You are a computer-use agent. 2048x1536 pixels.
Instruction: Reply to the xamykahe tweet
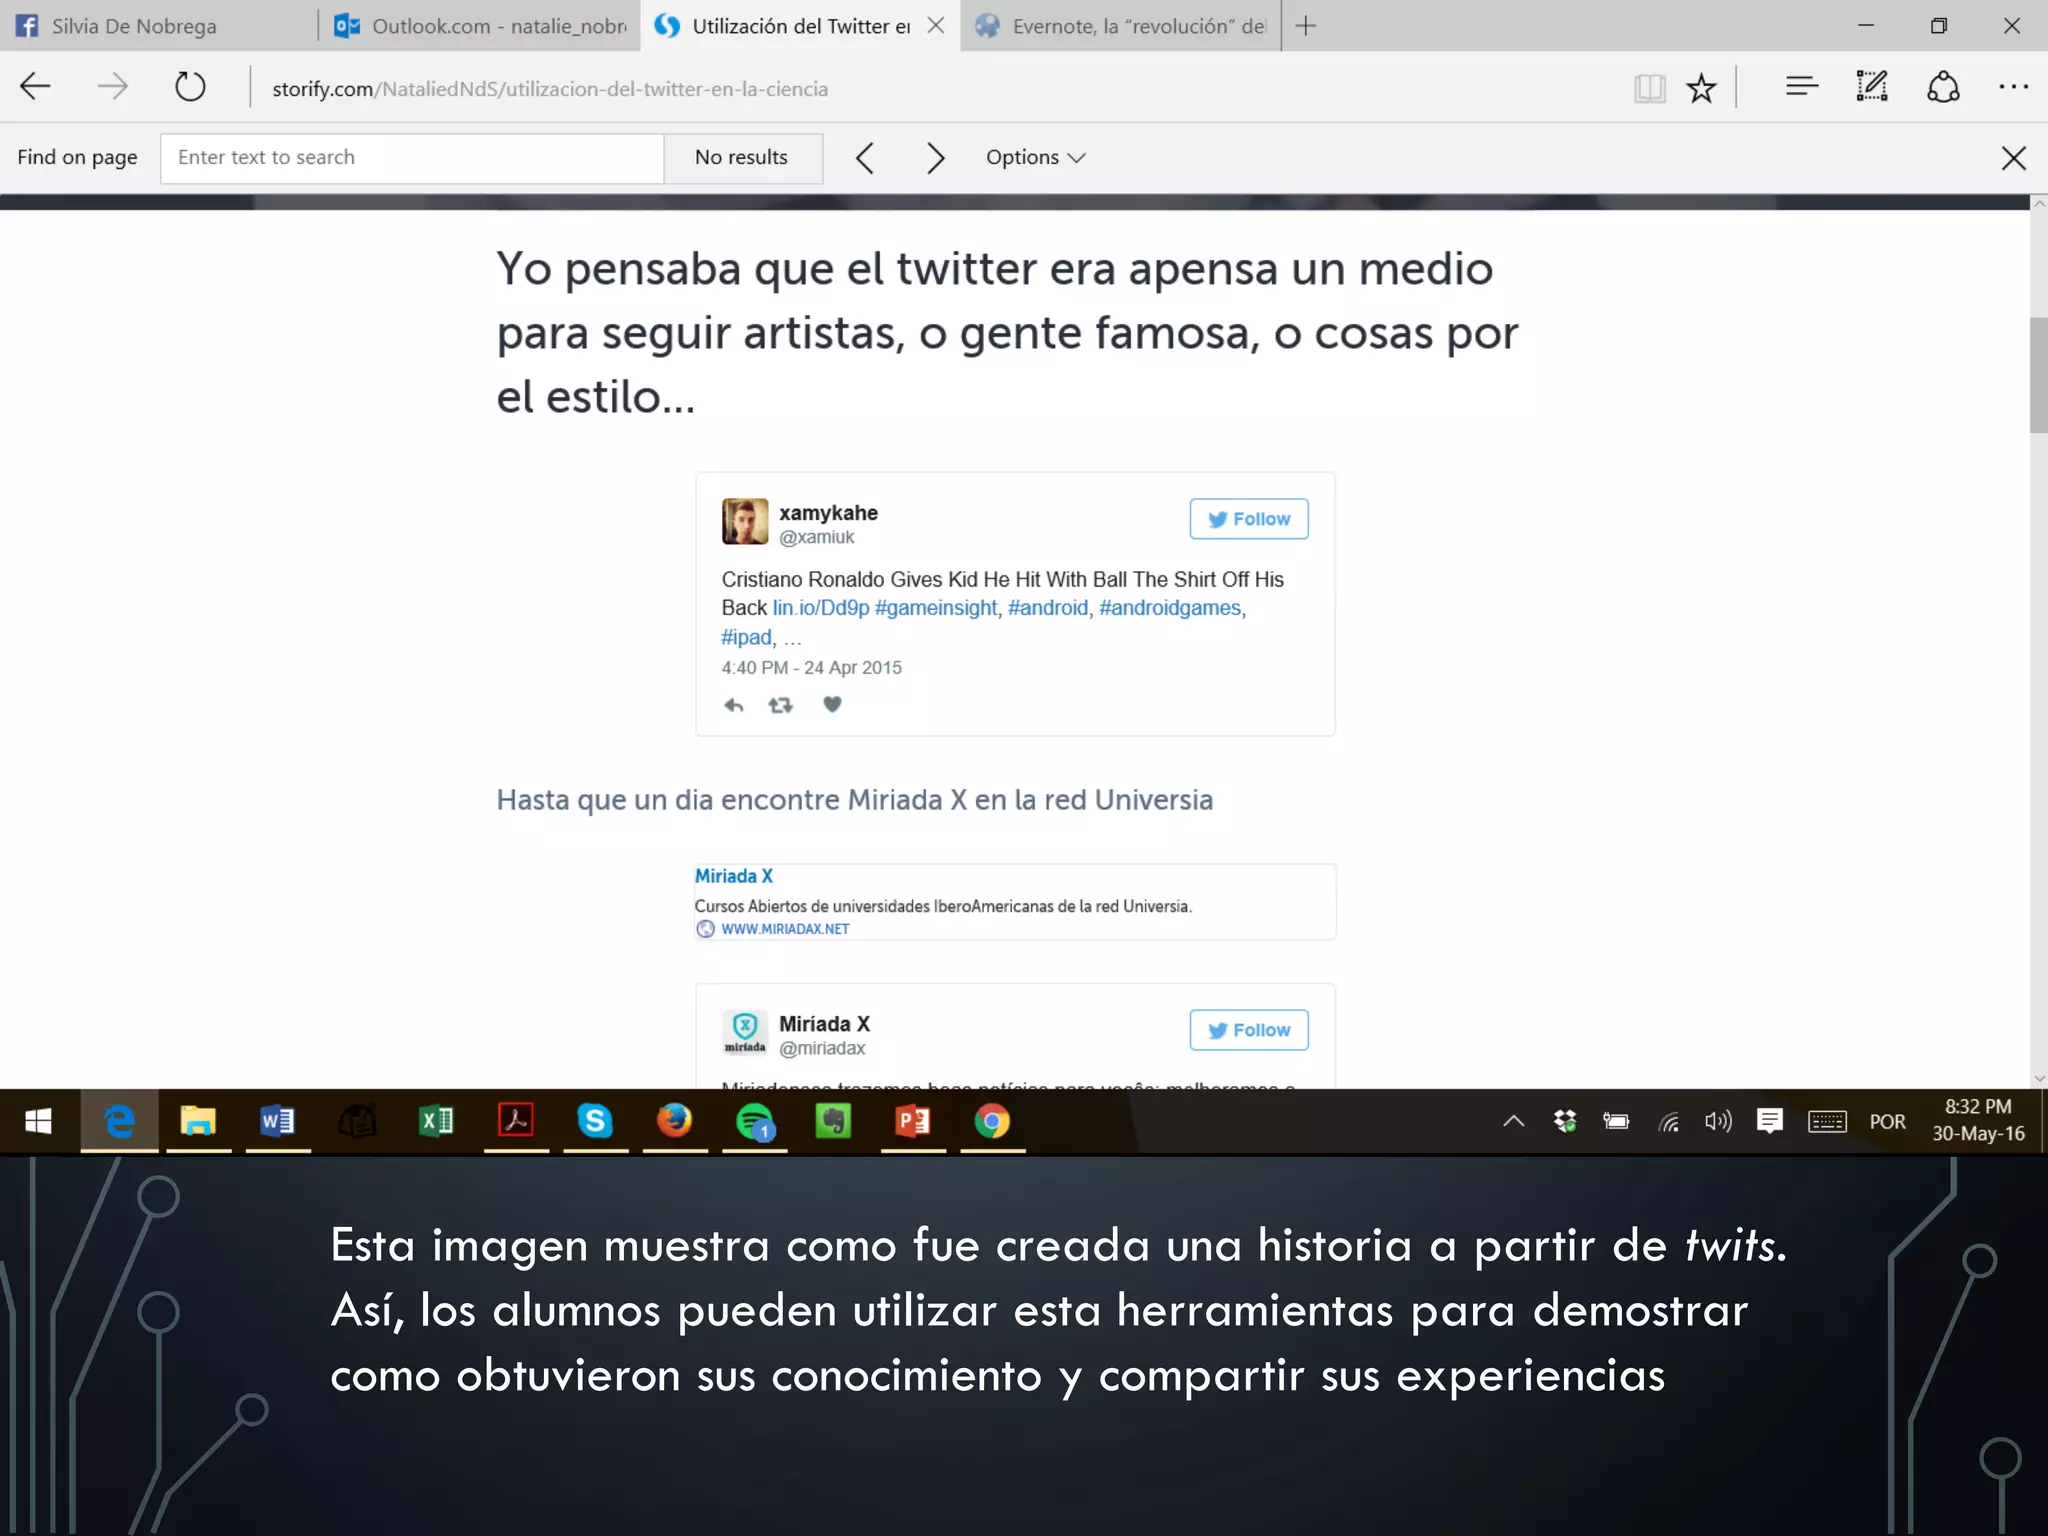point(733,705)
